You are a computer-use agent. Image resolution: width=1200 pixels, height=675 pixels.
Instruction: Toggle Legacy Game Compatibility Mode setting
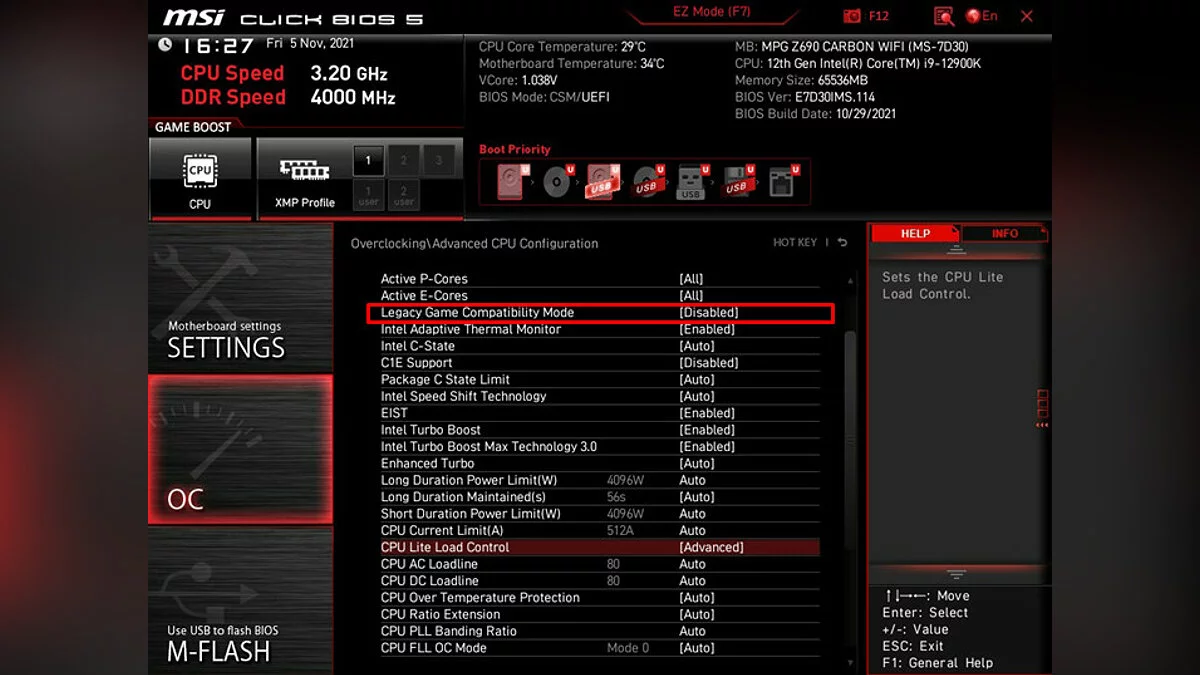(x=708, y=313)
